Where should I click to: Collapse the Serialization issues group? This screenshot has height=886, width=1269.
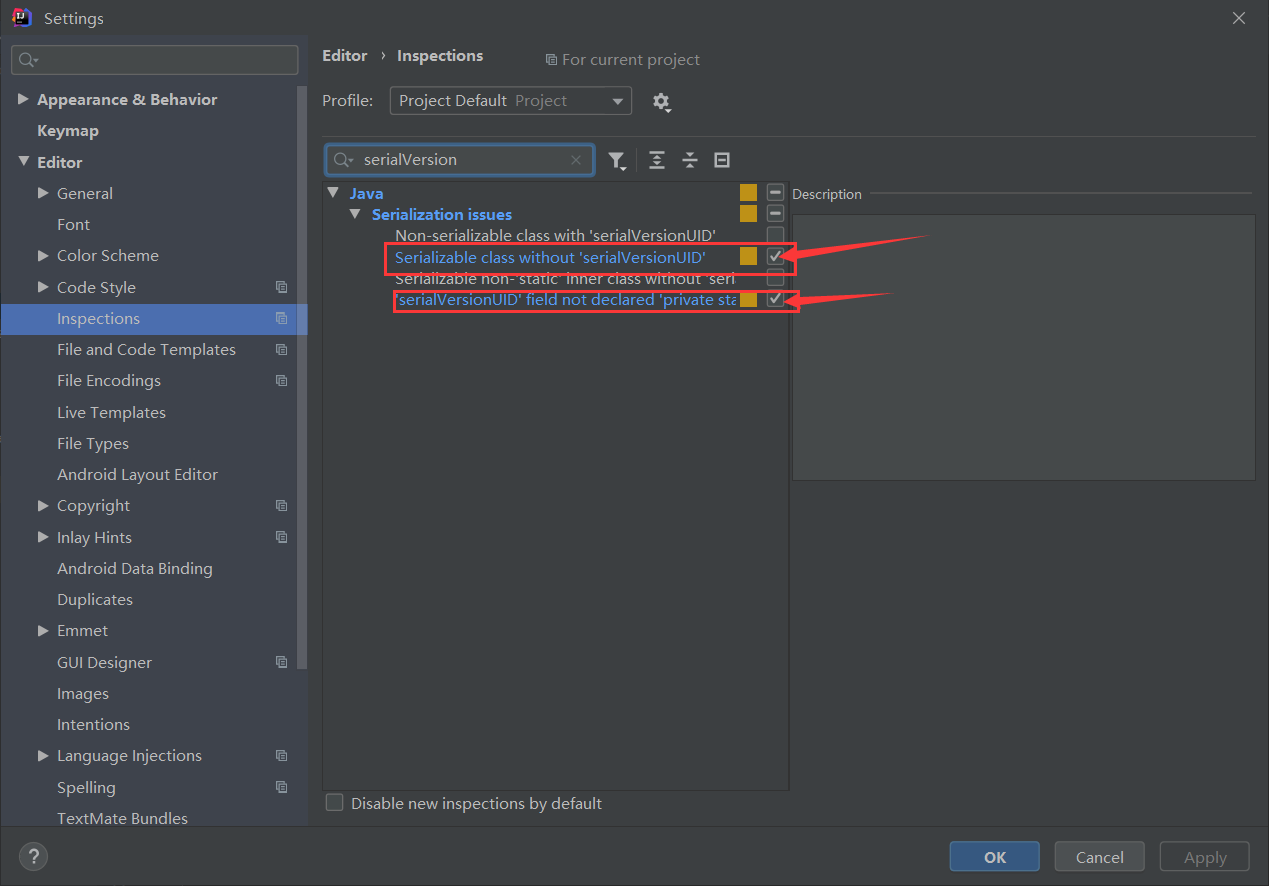point(355,214)
